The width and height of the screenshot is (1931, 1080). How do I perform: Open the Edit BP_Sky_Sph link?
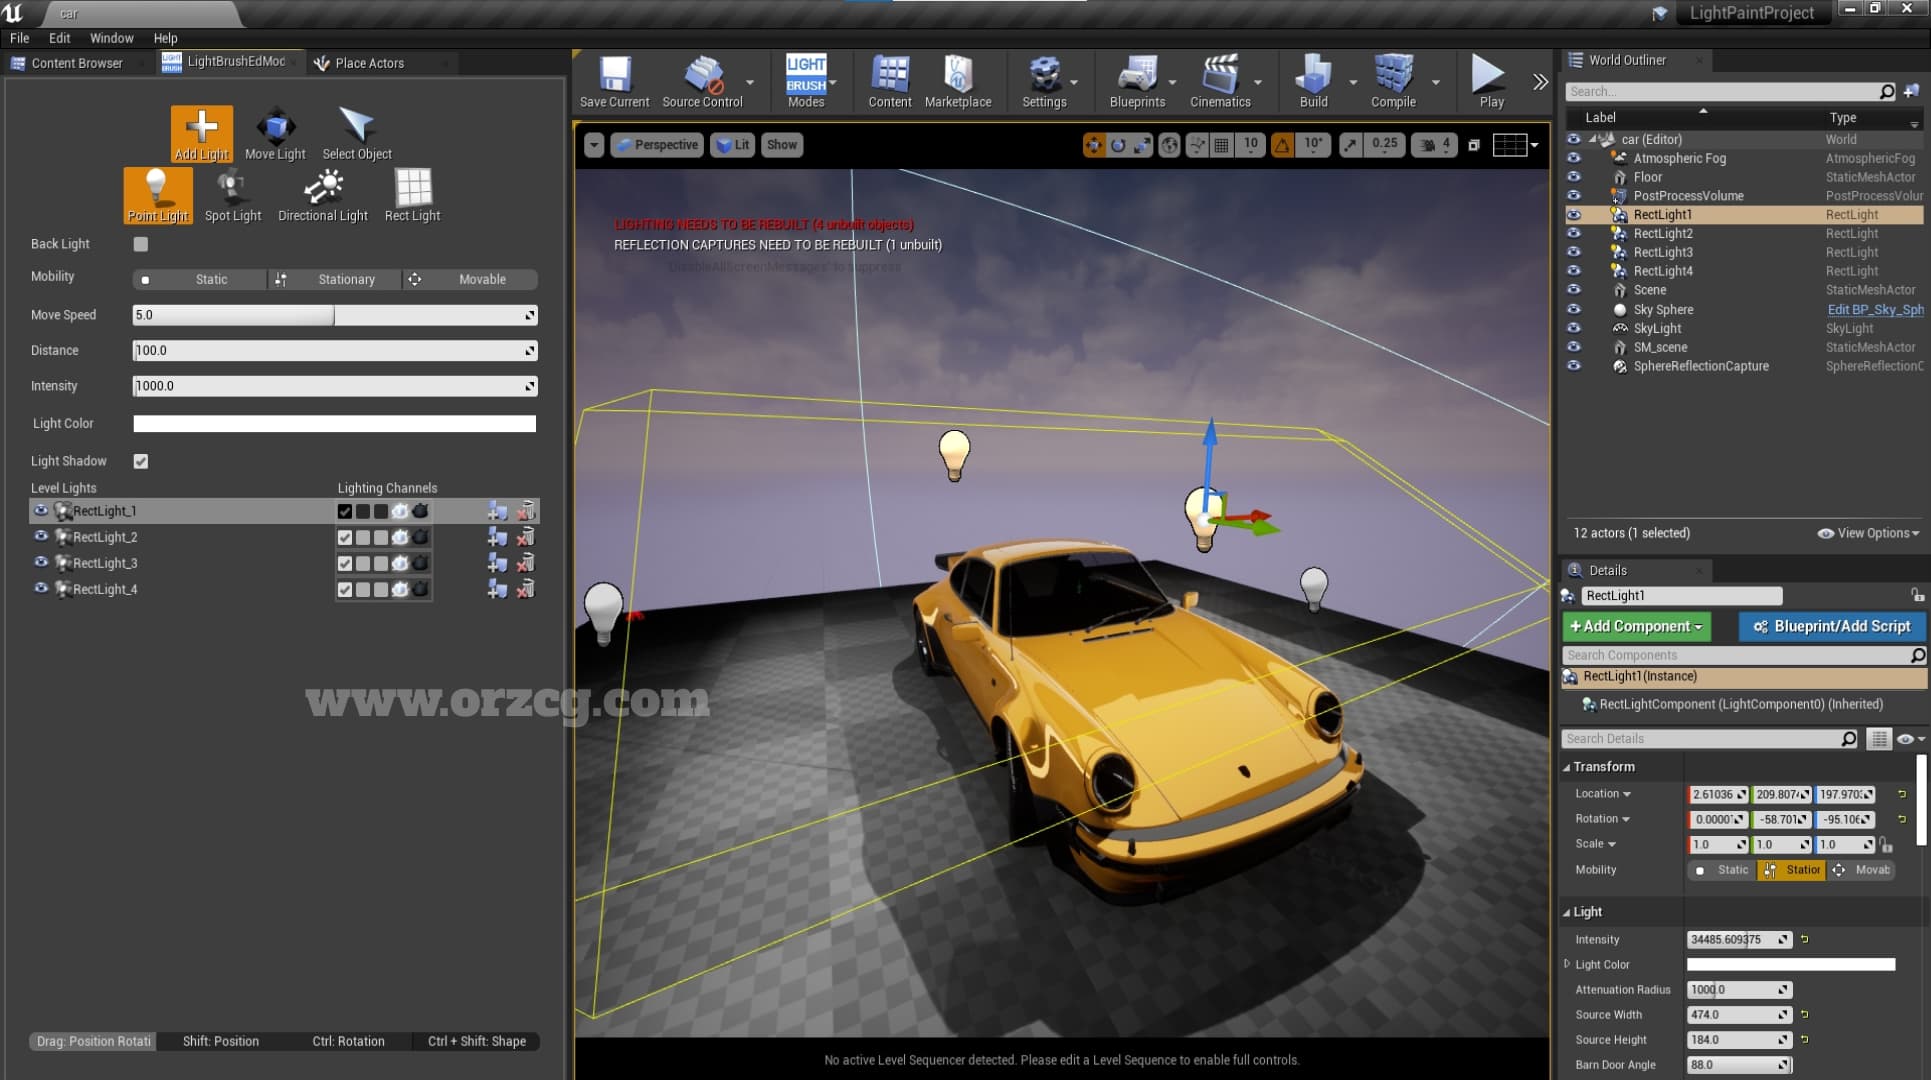click(x=1875, y=309)
